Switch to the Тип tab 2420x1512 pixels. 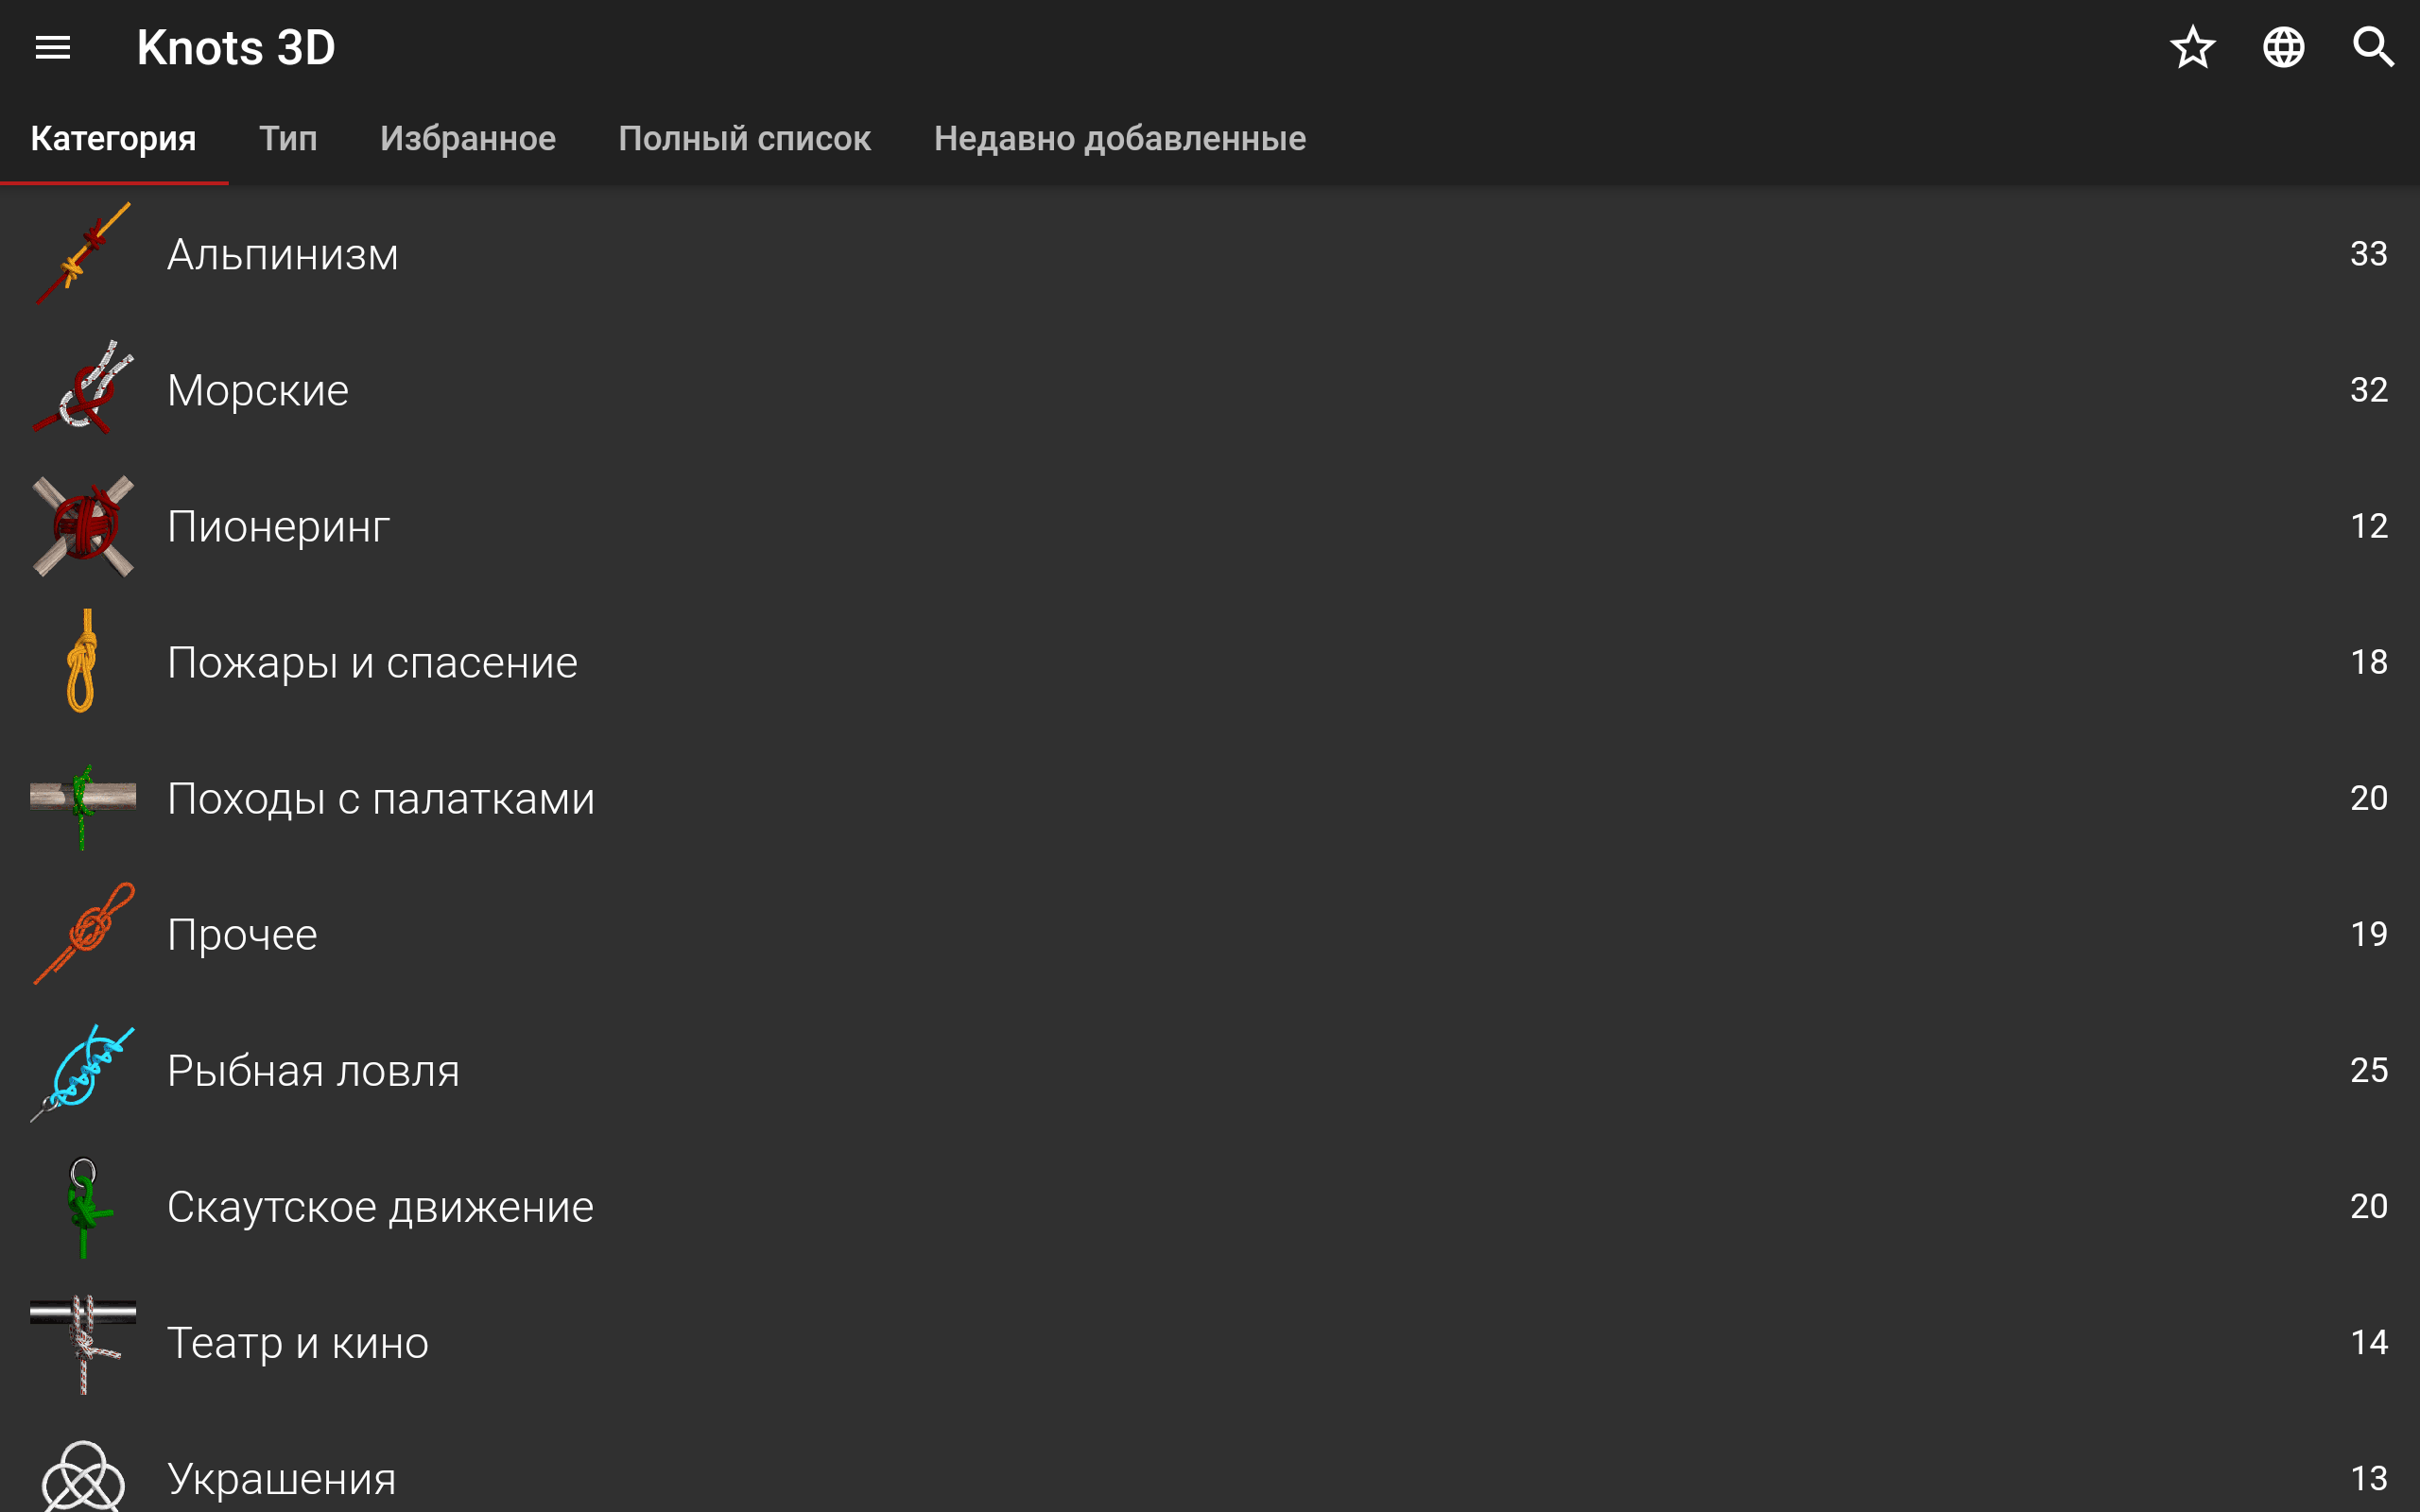click(x=288, y=138)
